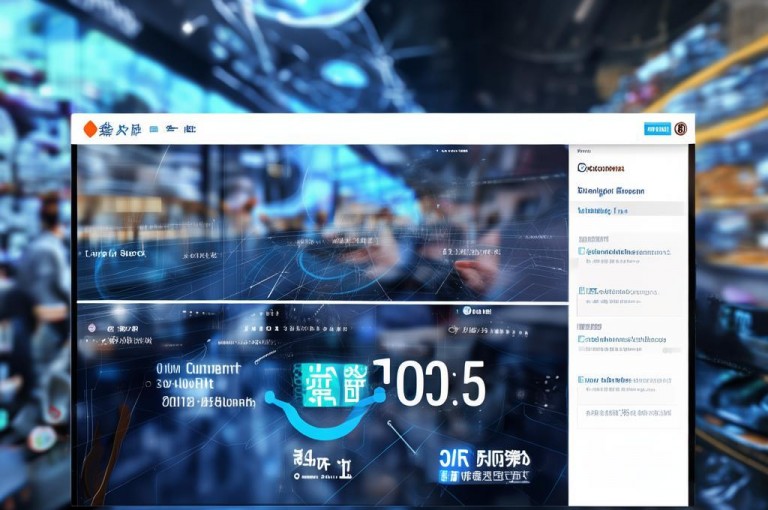Toggle the third checkbox in the sidebar list
Viewport: 768px width, 510px height.
coord(581,339)
